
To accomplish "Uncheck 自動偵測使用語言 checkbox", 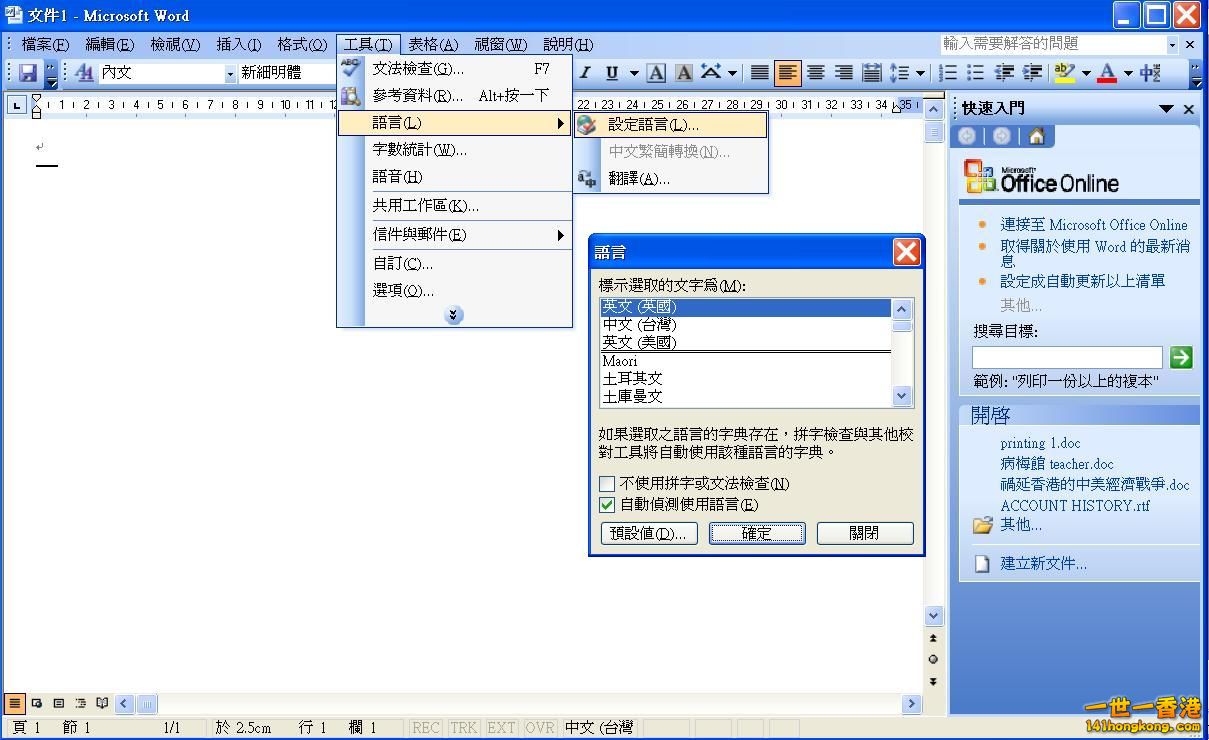I will click(607, 505).
